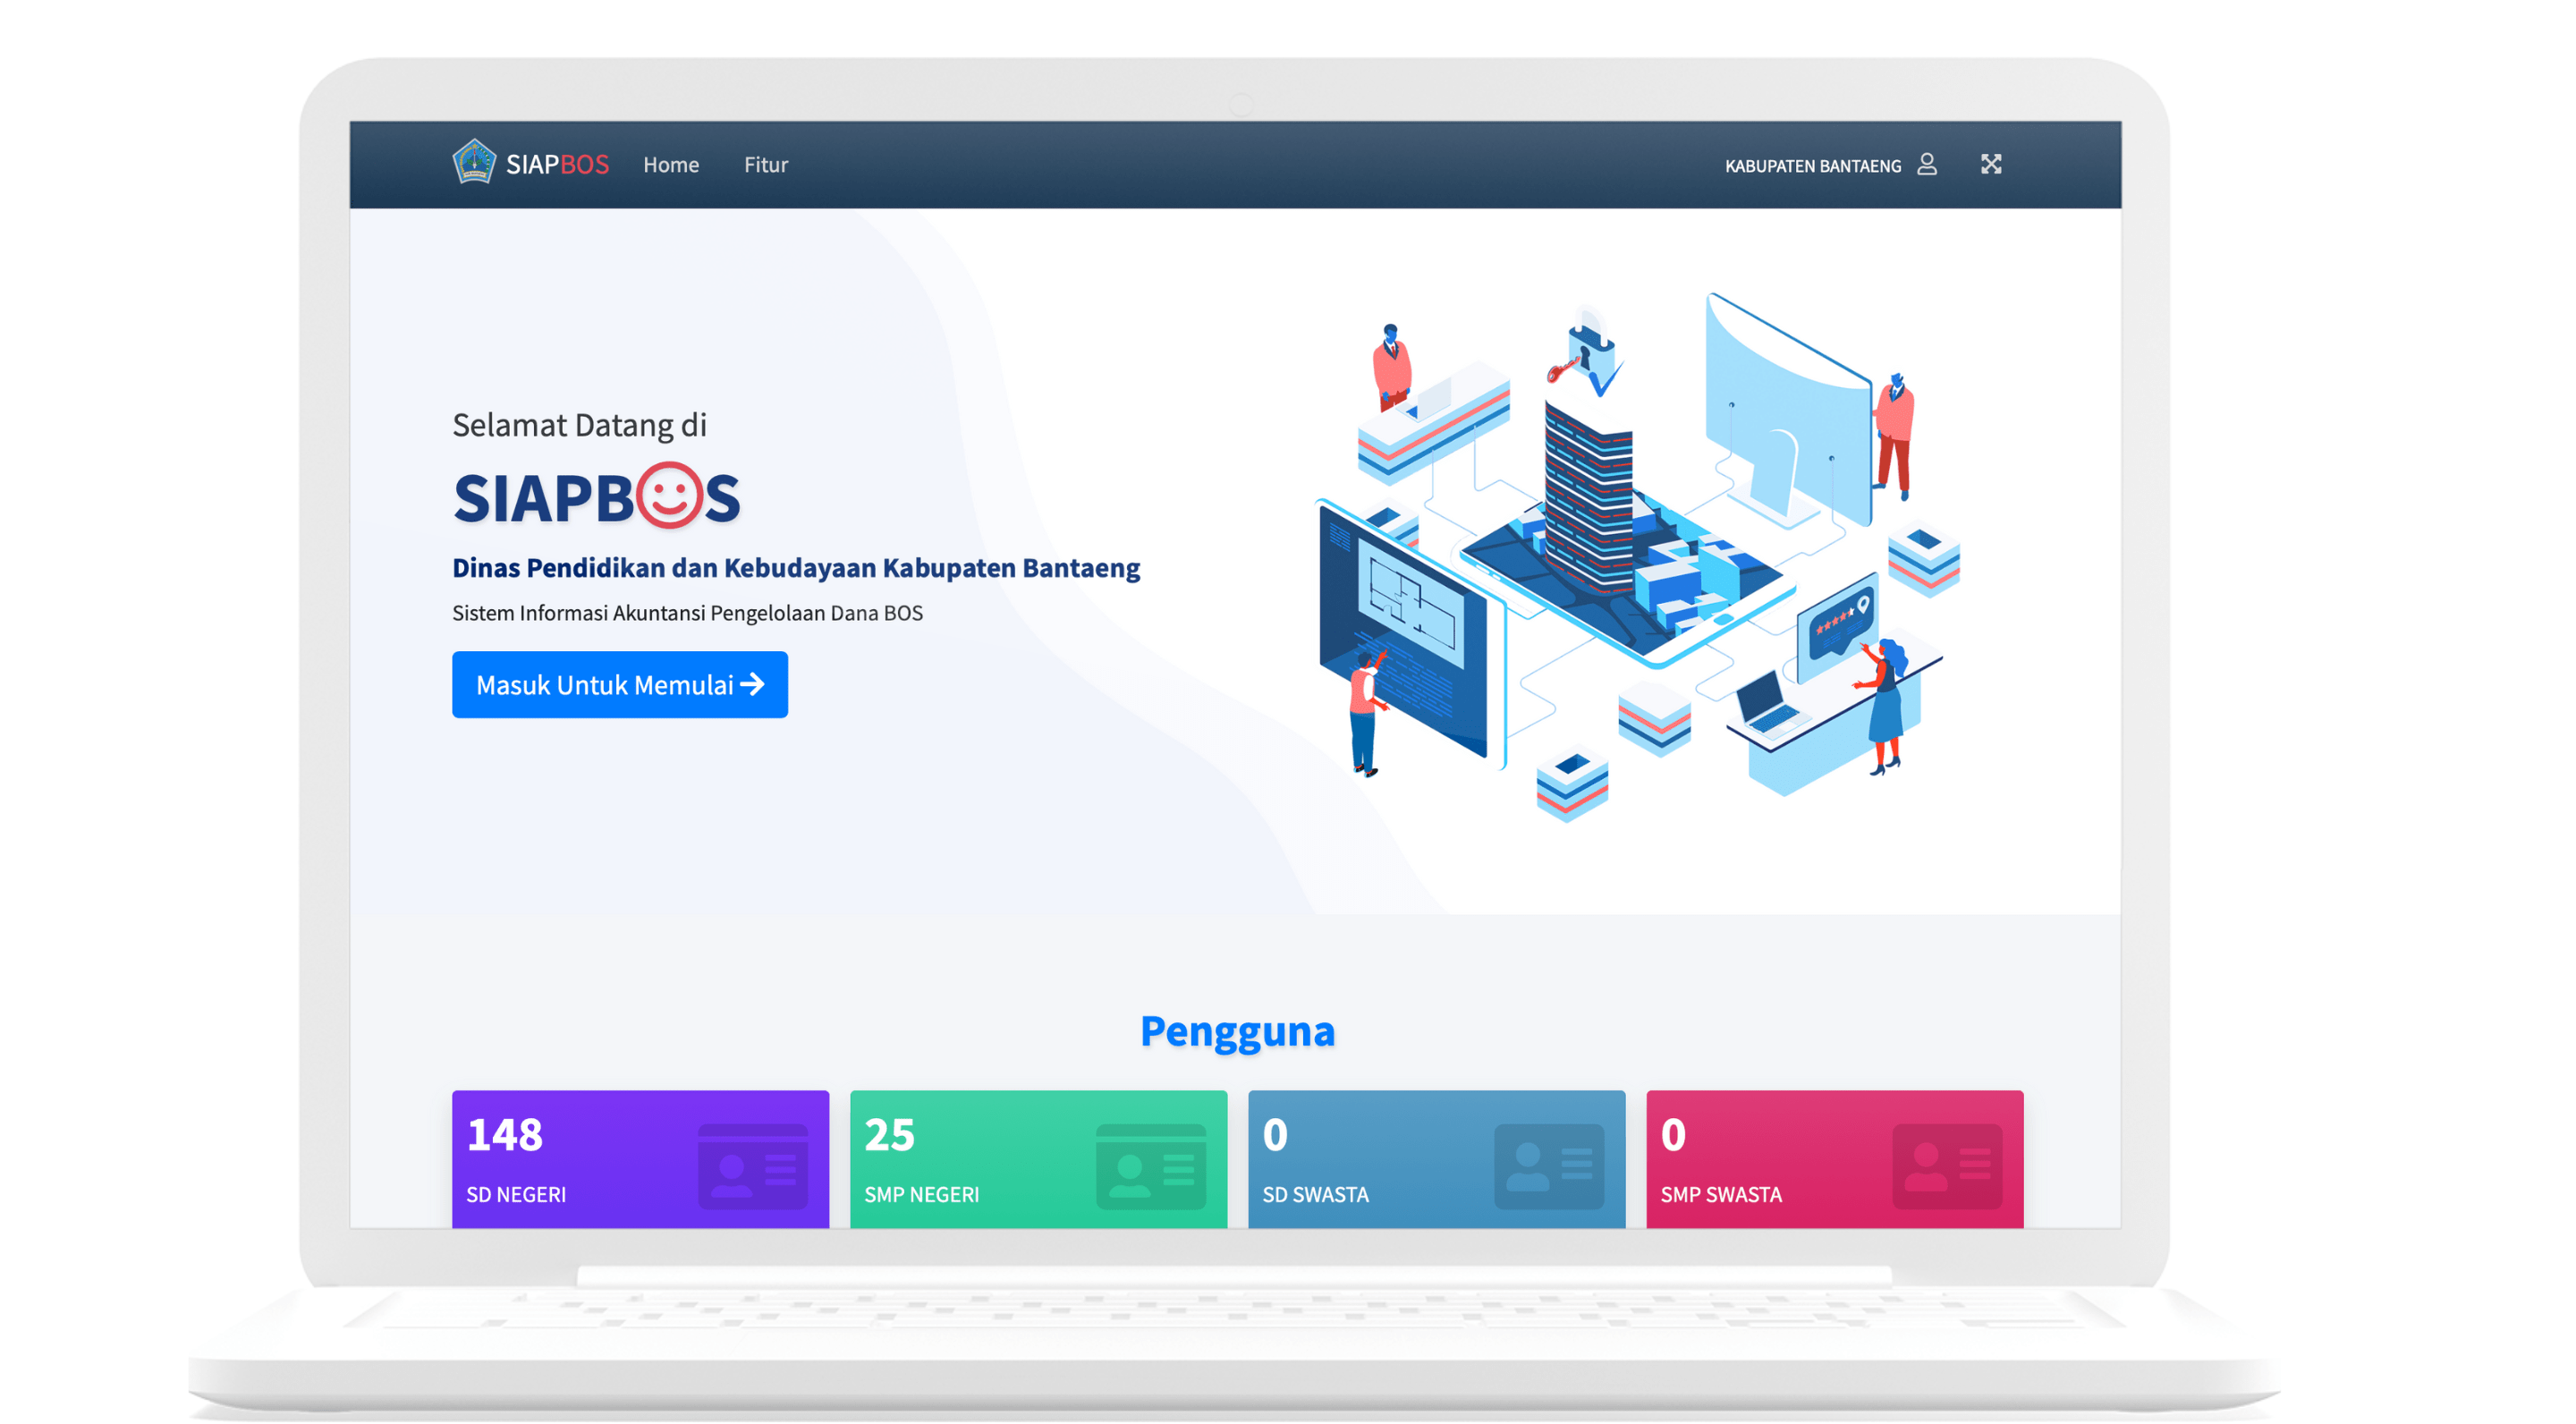Click the large SIAPBOS smiley logo
The image size is (2576, 1424).
597,496
